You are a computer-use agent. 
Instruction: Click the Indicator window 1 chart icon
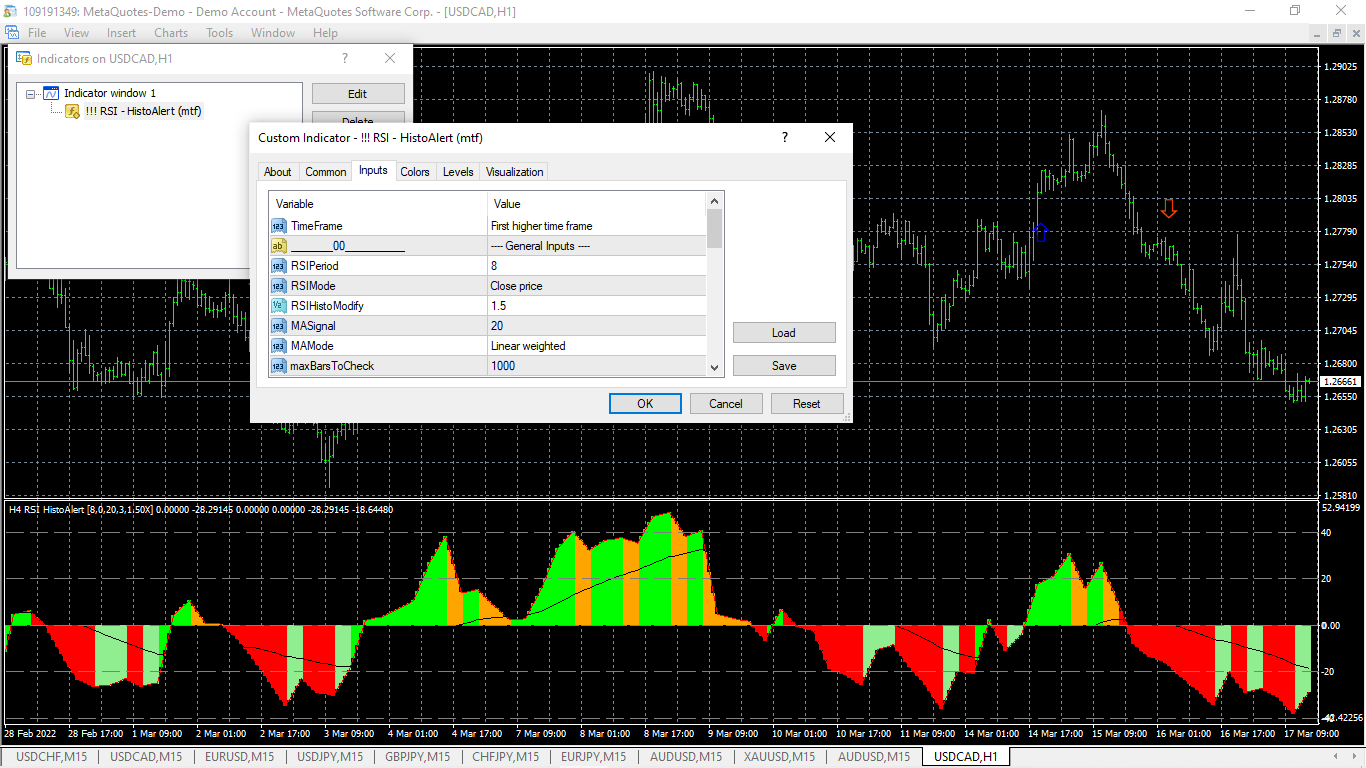pos(51,93)
